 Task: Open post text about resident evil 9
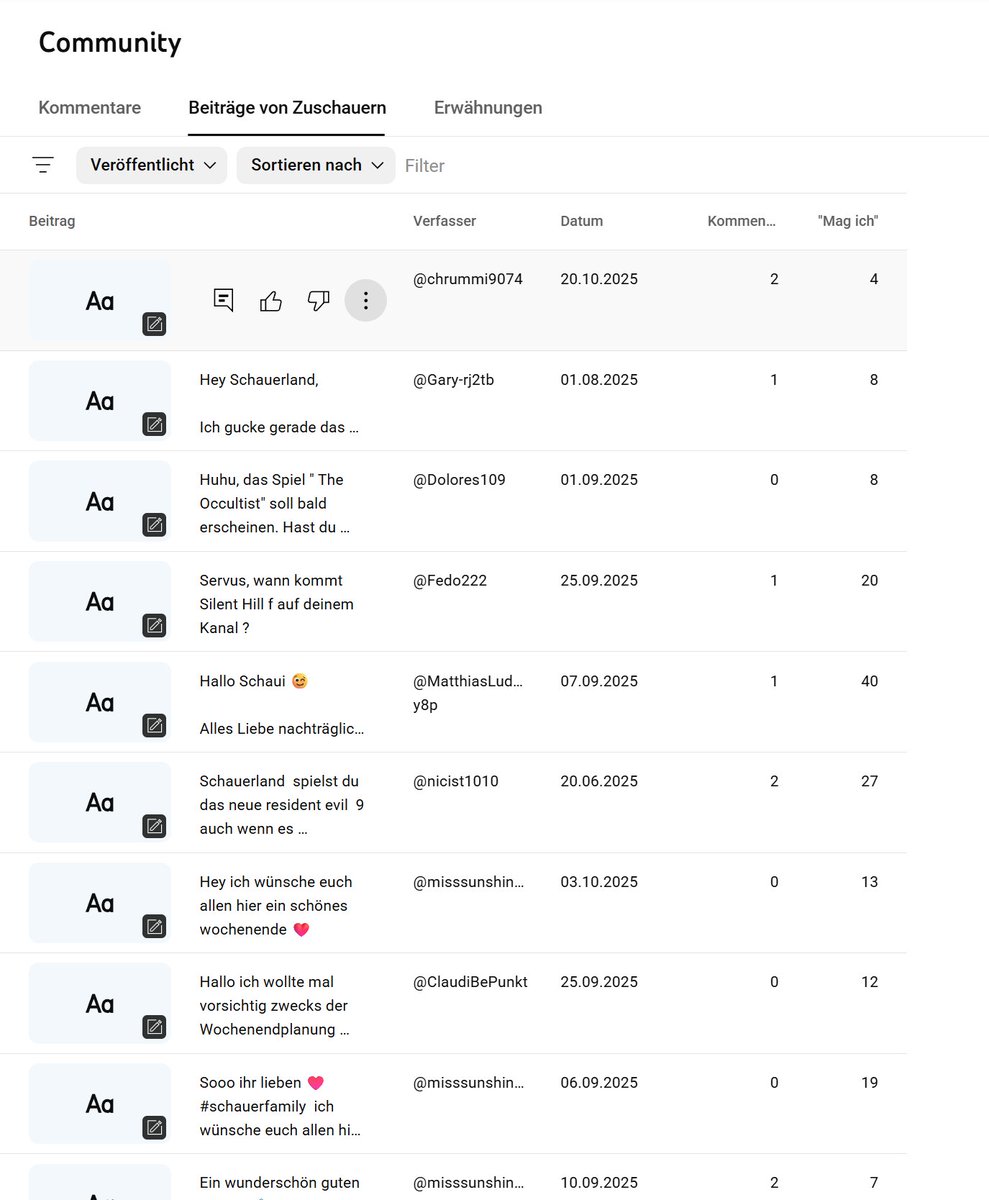[282, 805]
